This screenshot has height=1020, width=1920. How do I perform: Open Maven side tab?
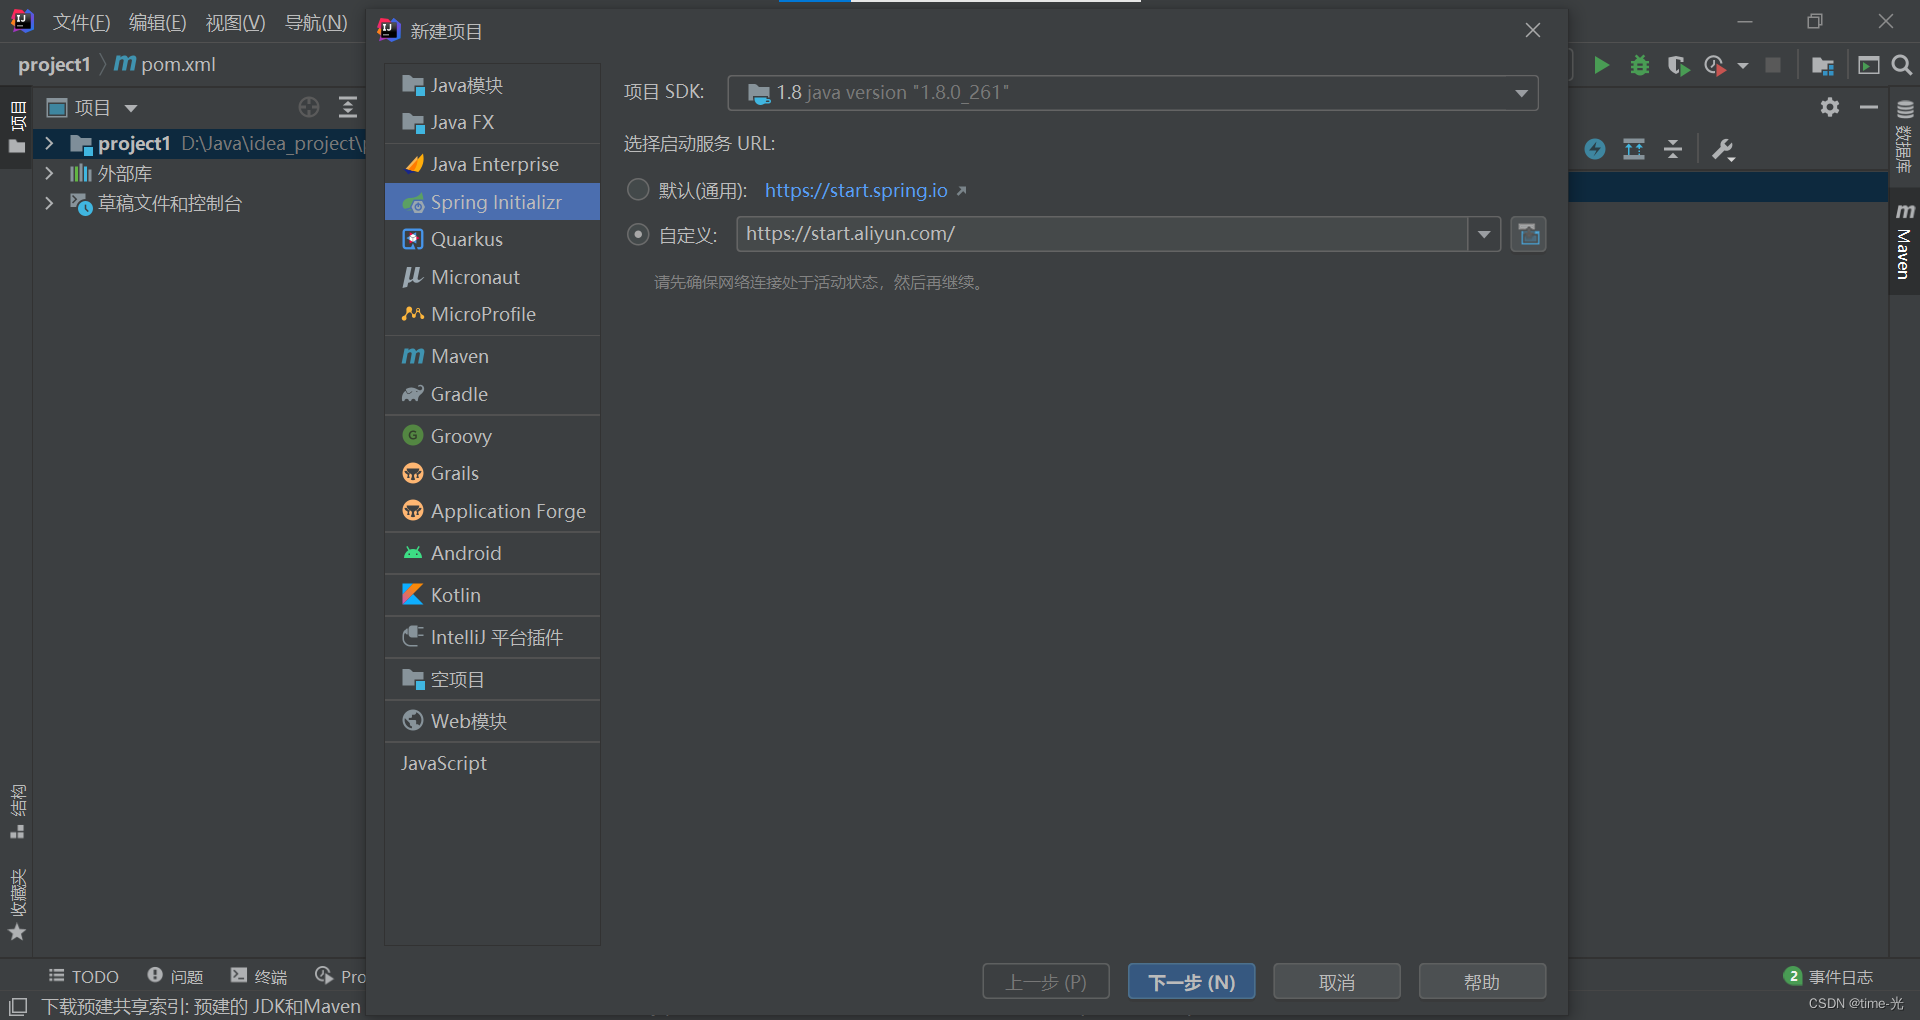point(1904,240)
